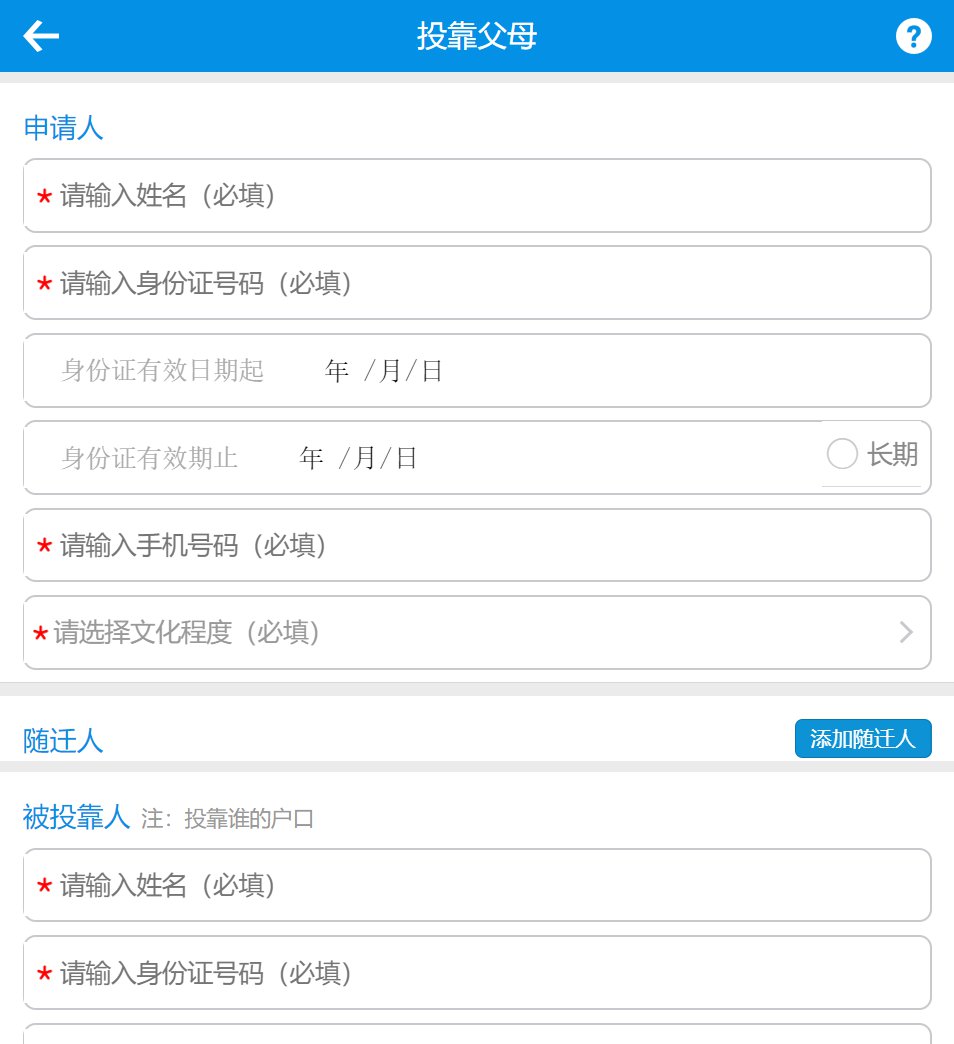Focus the 被投靠人 name input field
The height and width of the screenshot is (1044, 954).
(x=477, y=886)
